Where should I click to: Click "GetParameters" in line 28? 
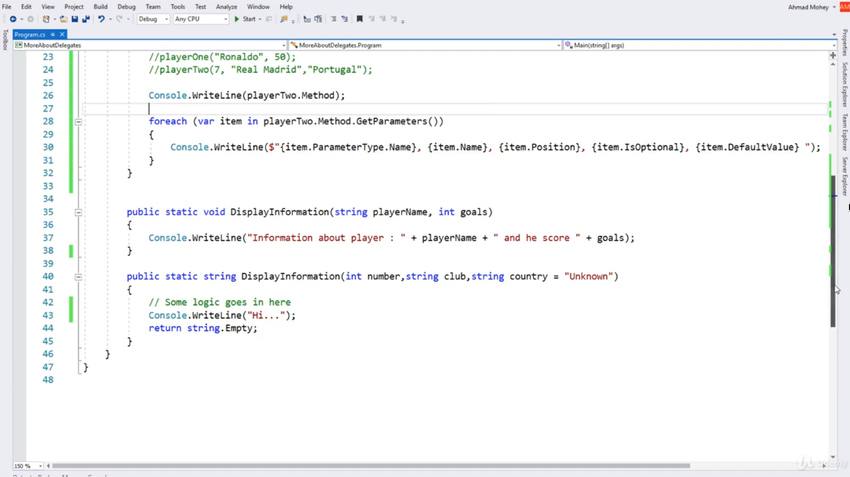point(391,121)
